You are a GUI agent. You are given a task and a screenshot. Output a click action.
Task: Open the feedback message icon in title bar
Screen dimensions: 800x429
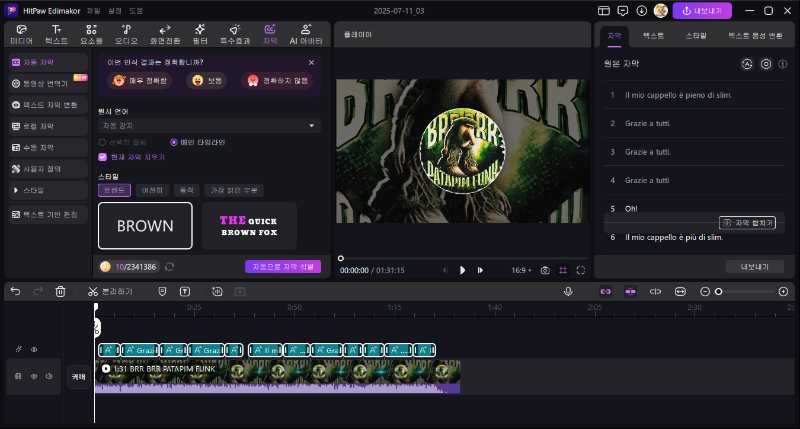tap(622, 11)
